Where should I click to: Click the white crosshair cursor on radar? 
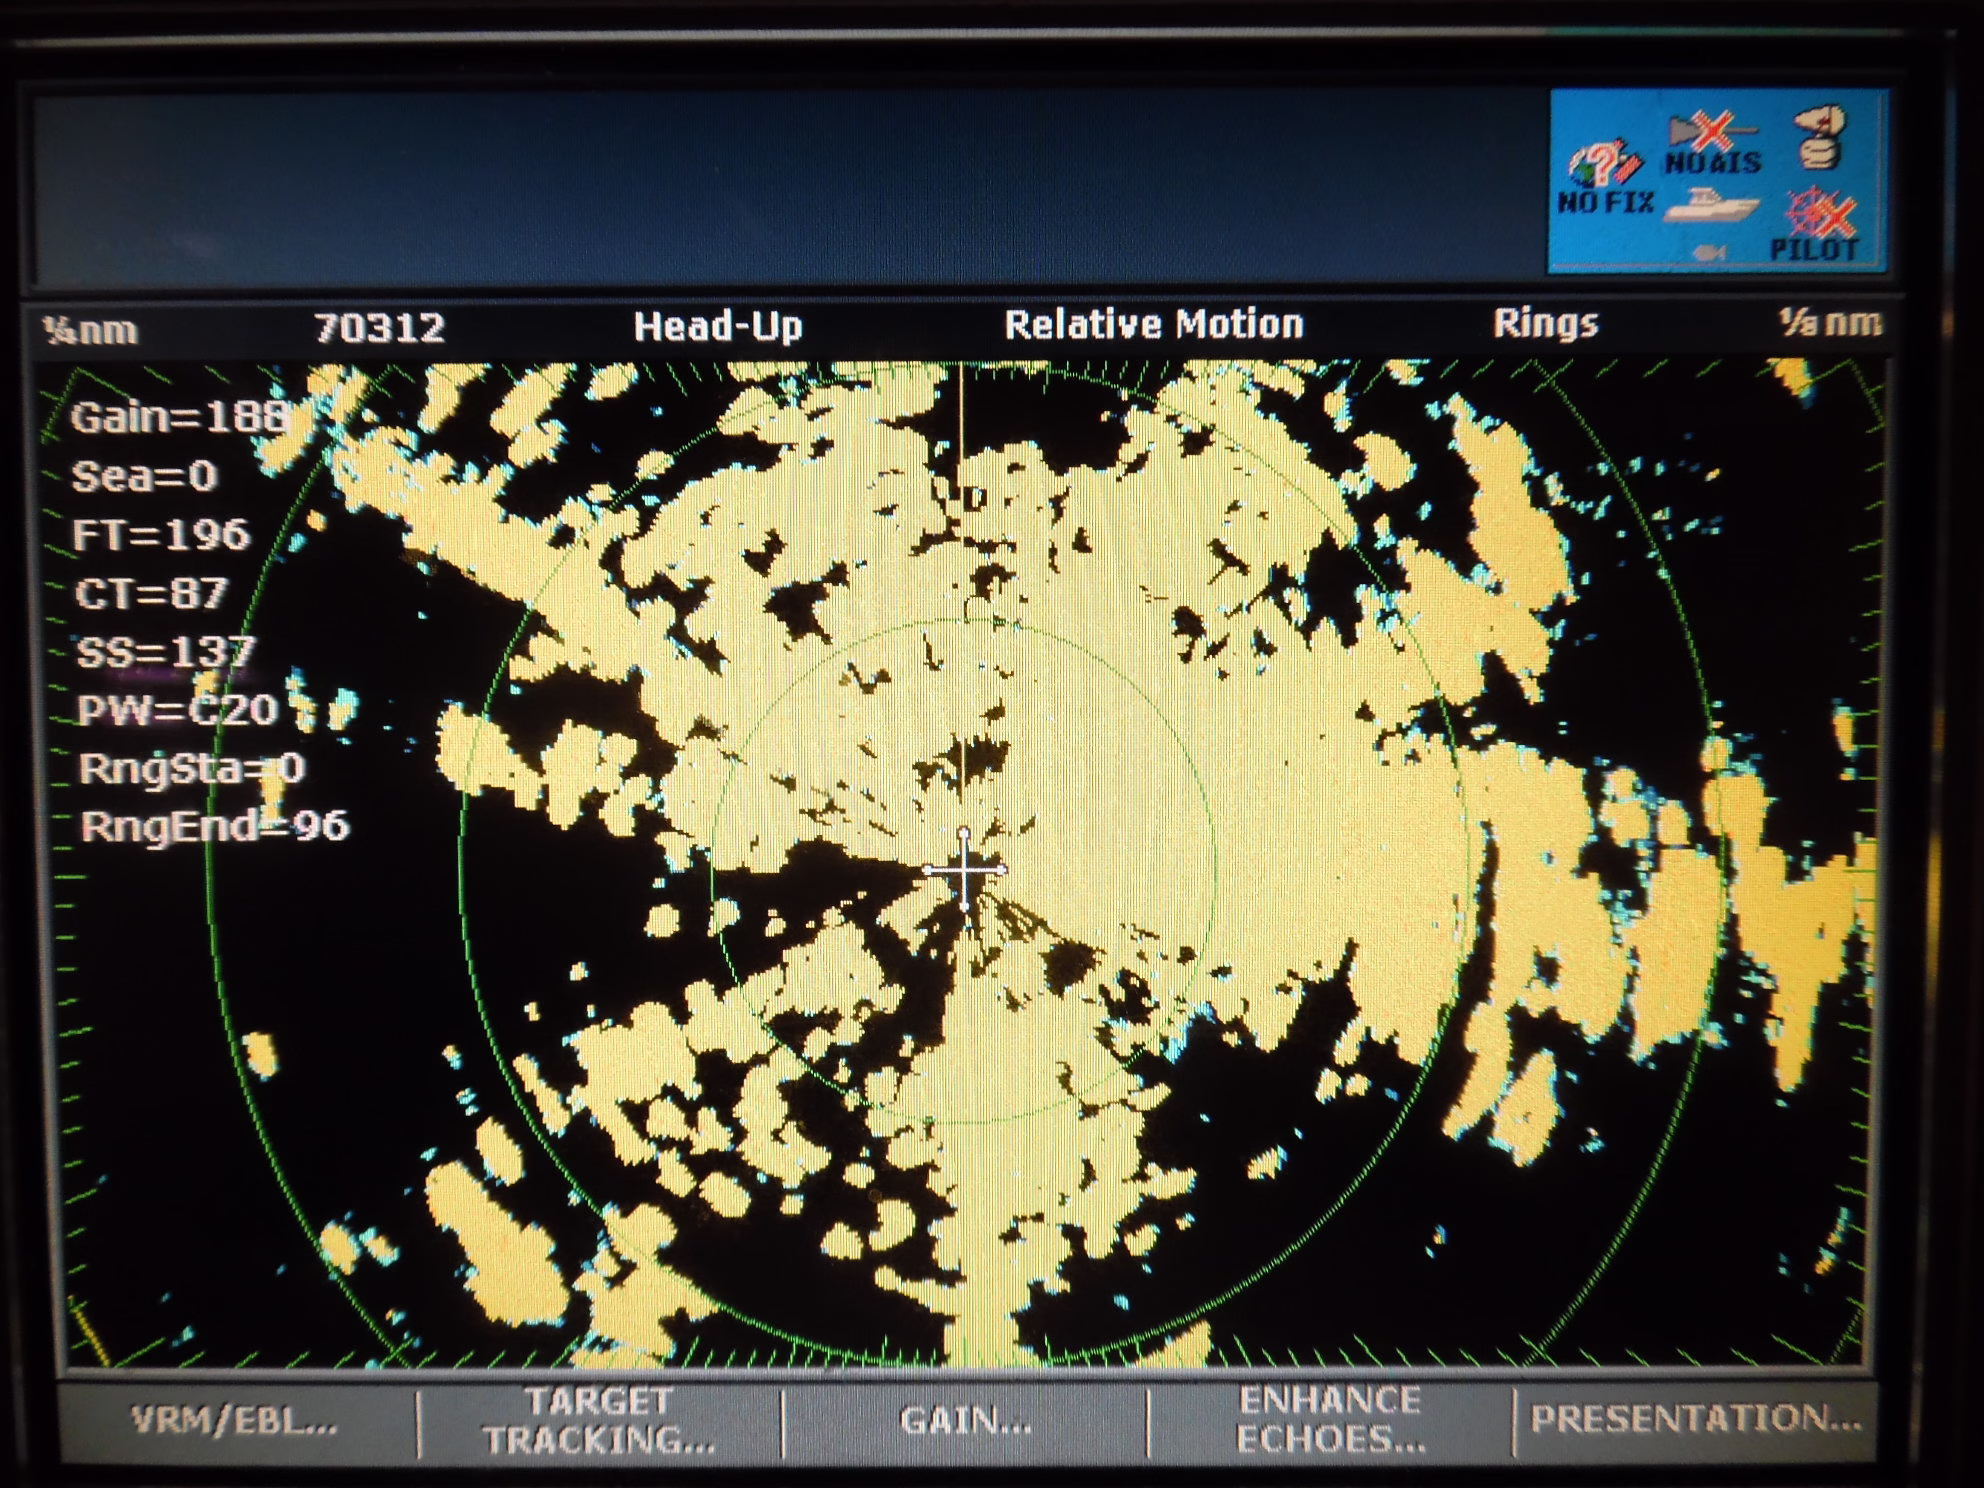click(964, 870)
